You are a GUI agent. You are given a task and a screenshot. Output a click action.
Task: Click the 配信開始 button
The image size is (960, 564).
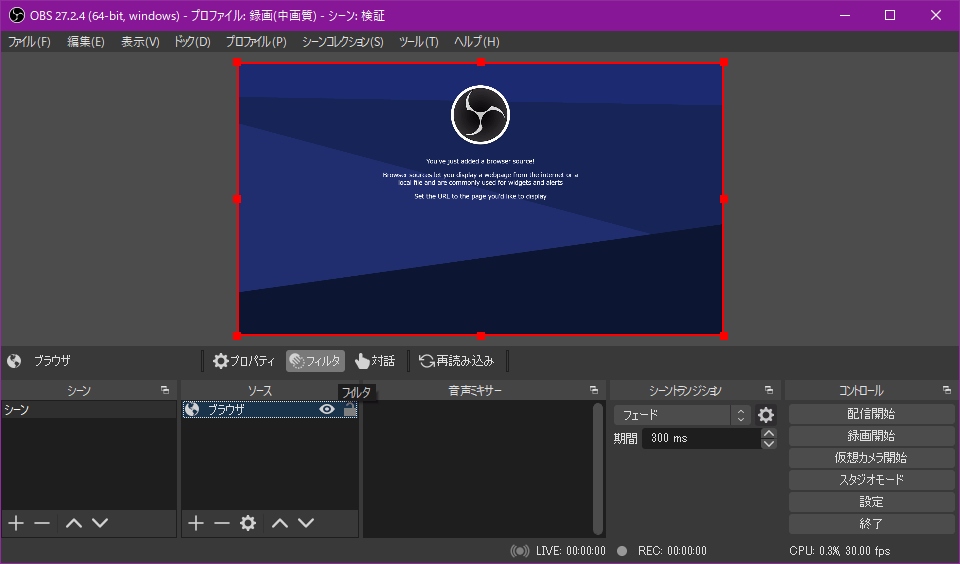coord(871,414)
